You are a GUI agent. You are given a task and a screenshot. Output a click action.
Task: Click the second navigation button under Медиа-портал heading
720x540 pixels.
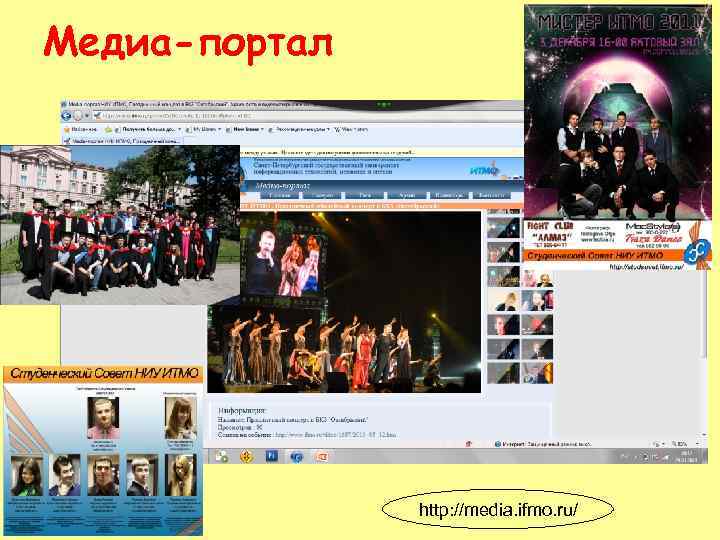[322, 195]
